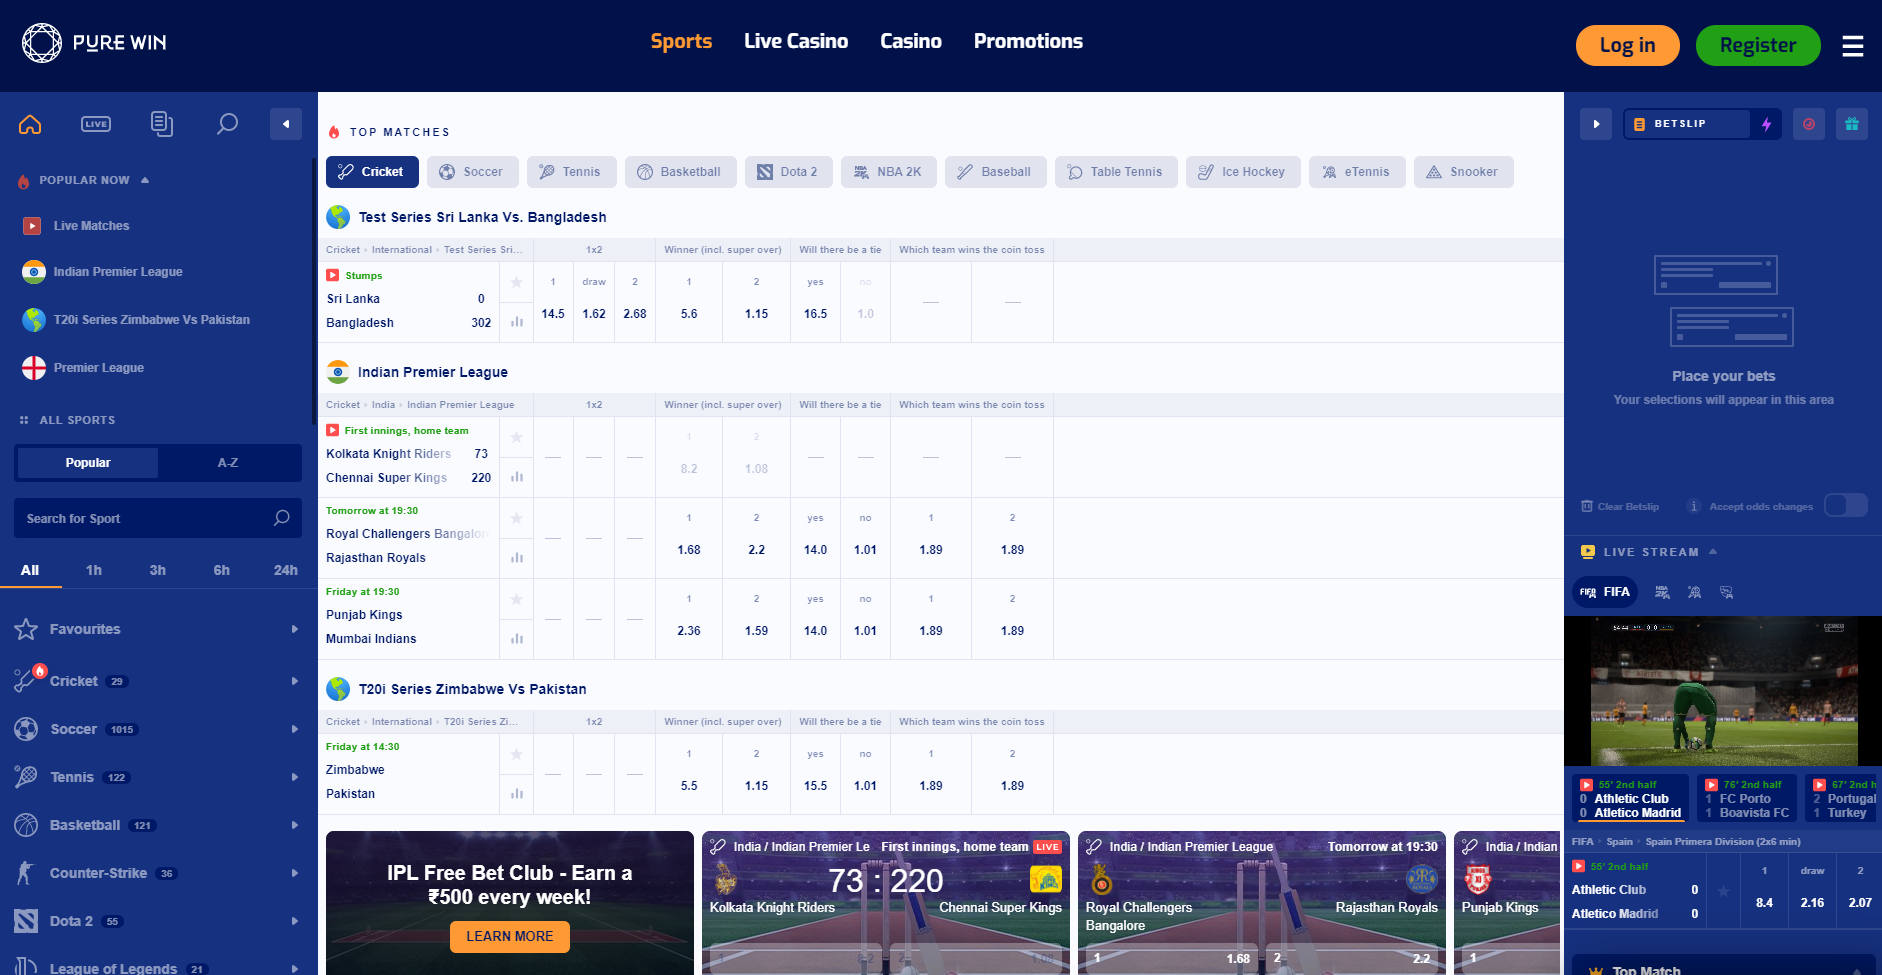This screenshot has height=975, width=1882.
Task: Open the FIFA live stream video
Action: tap(1723, 691)
